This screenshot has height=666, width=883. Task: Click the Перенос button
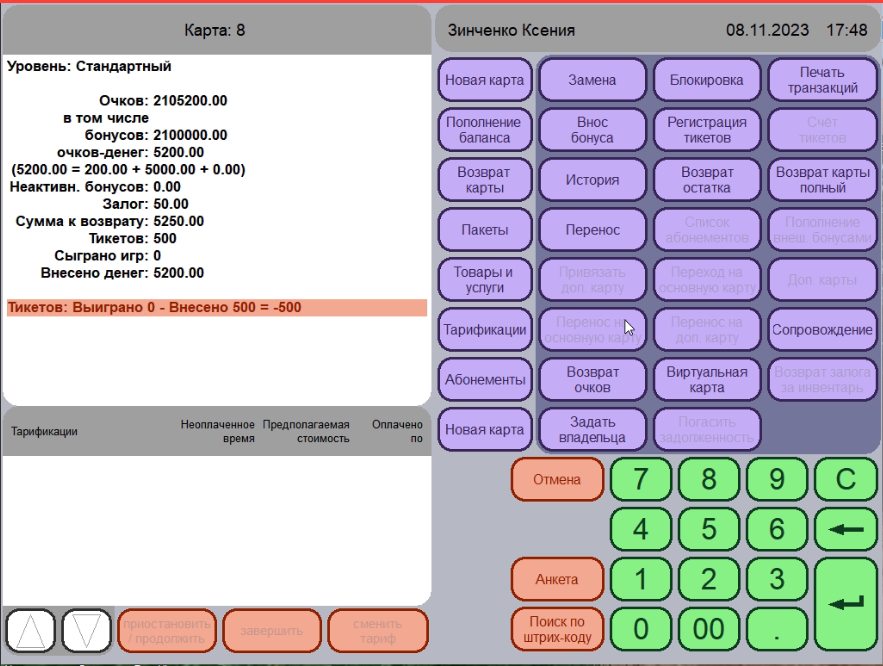[592, 230]
